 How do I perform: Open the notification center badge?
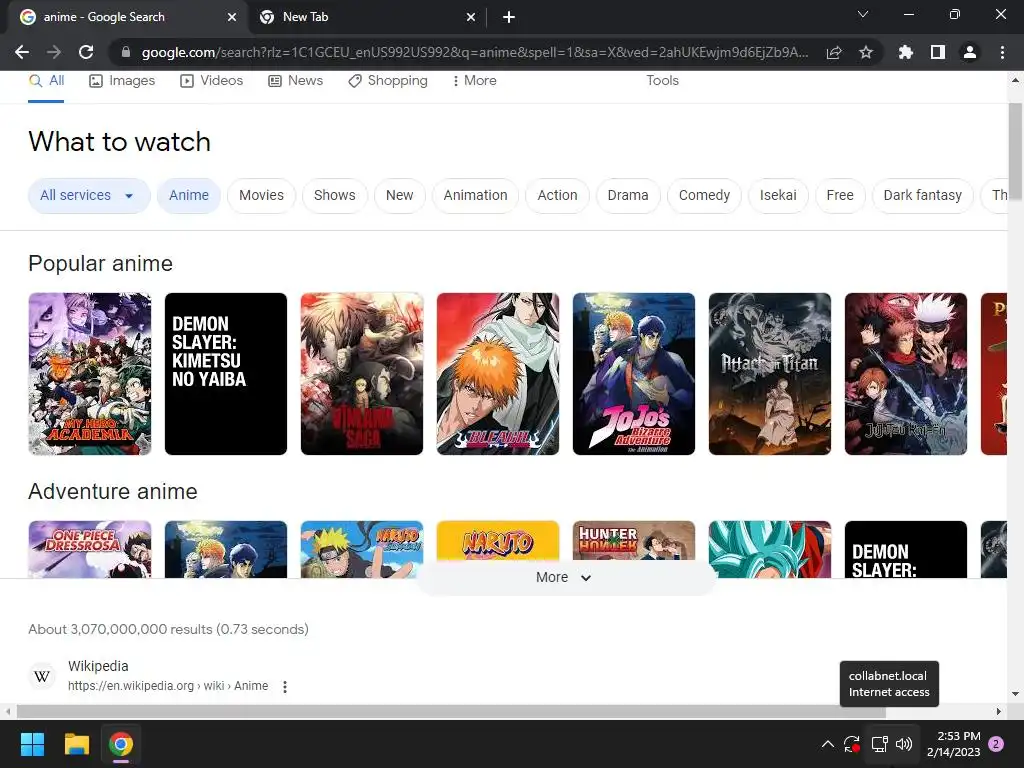996,744
